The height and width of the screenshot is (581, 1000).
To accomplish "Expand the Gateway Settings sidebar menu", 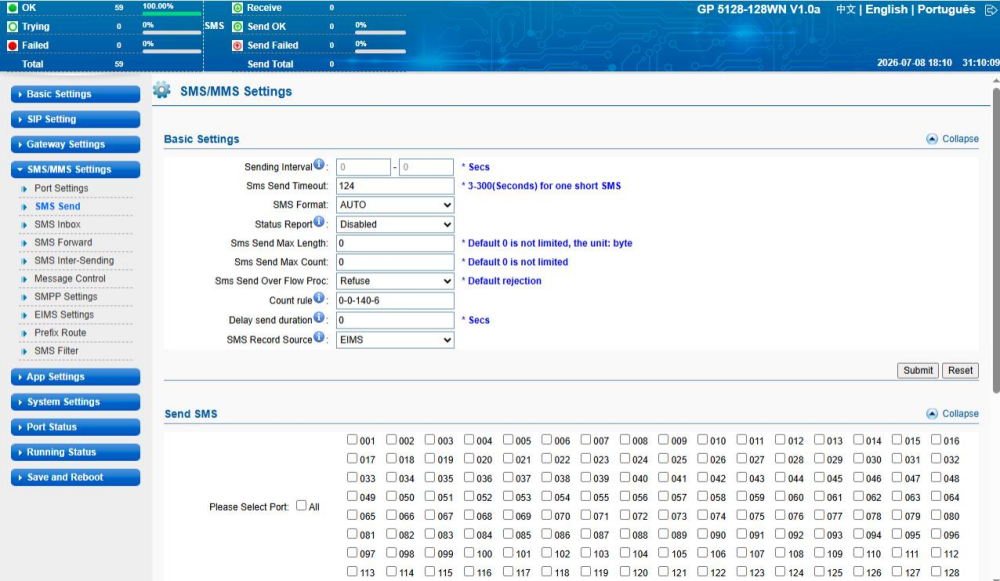I will [x=75, y=144].
